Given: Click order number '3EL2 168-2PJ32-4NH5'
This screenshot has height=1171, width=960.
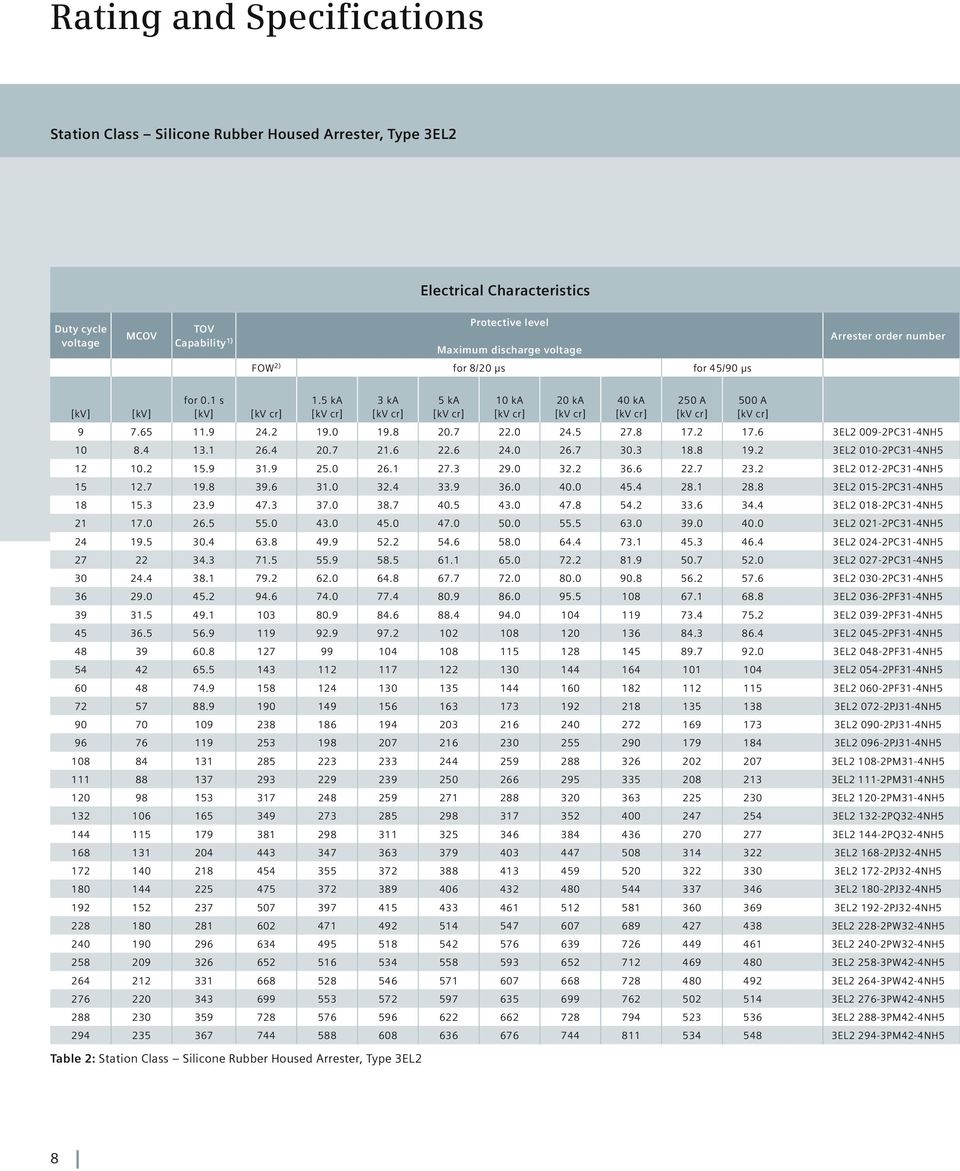Looking at the screenshot, I should coord(888,853).
